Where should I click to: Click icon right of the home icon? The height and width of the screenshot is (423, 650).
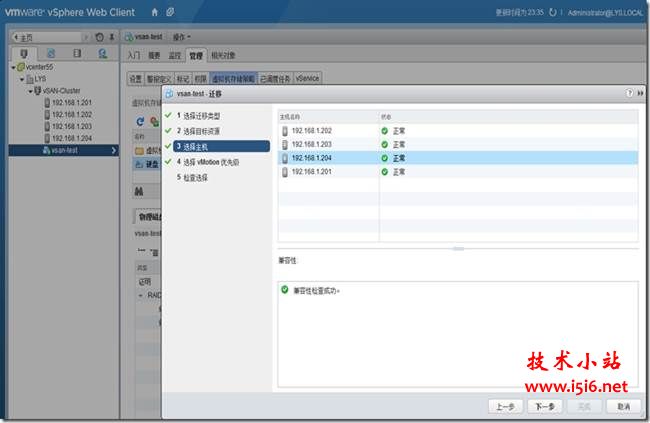[170, 12]
